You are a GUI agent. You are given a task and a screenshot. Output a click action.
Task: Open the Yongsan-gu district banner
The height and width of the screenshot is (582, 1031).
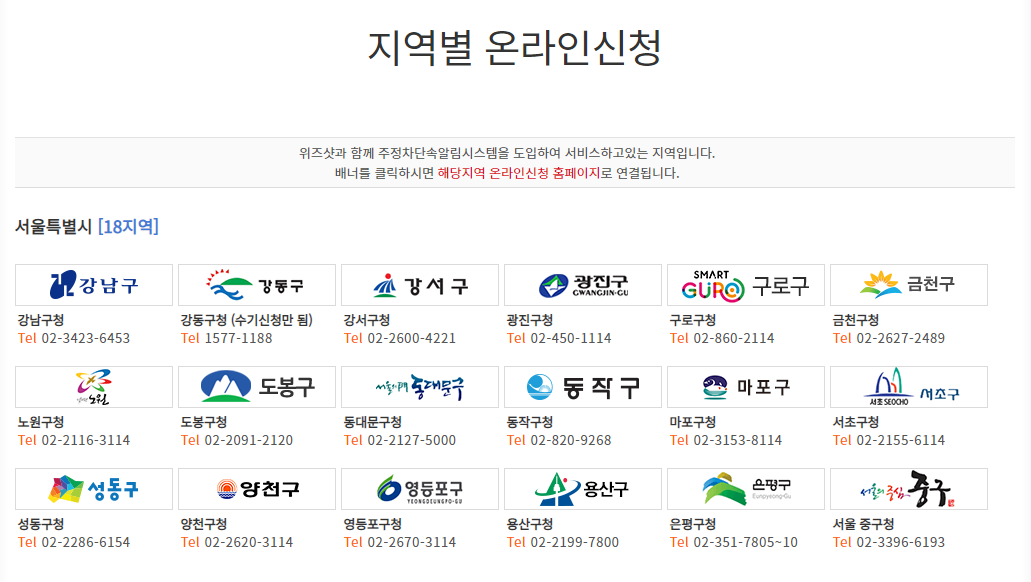coord(582,489)
